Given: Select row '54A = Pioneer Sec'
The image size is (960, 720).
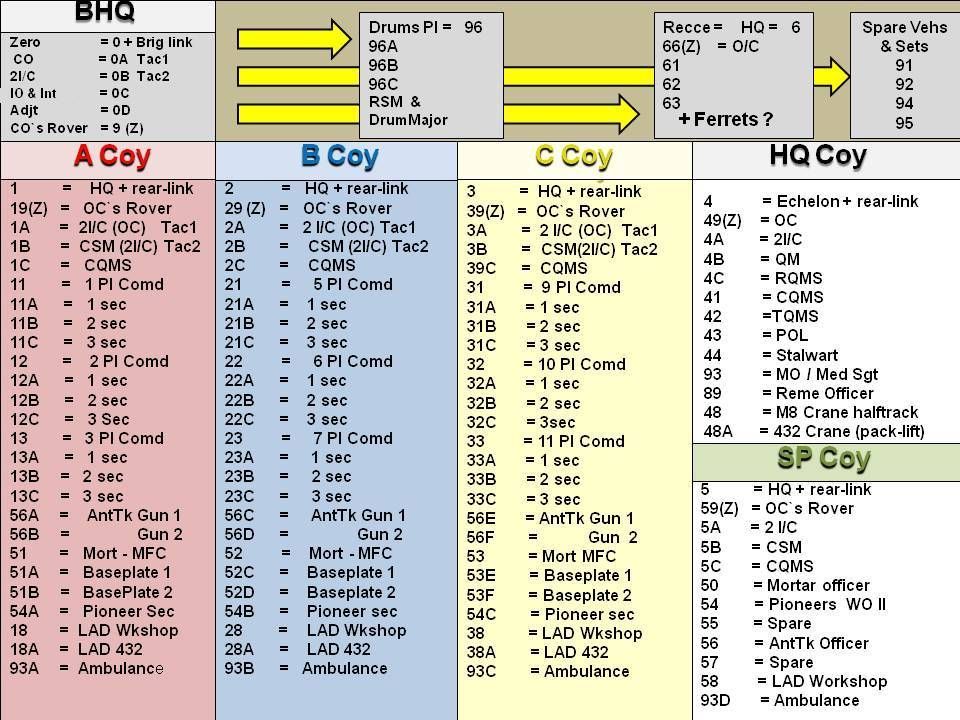Looking at the screenshot, I should 92,611.
